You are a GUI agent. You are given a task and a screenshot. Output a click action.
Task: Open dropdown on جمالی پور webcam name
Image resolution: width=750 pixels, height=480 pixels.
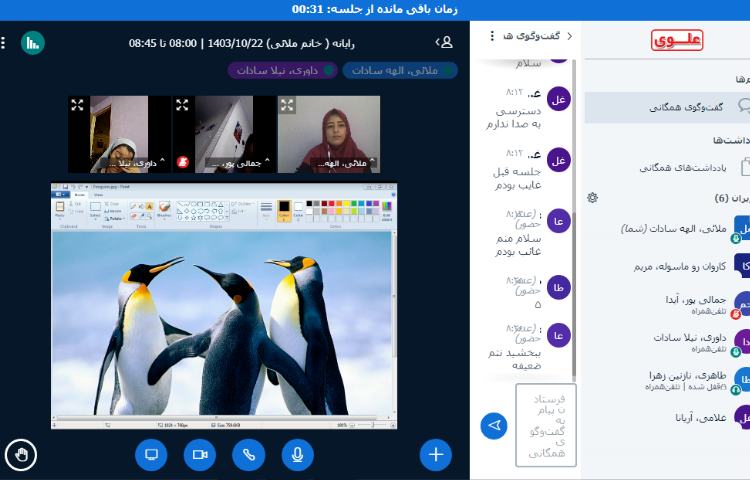click(238, 163)
